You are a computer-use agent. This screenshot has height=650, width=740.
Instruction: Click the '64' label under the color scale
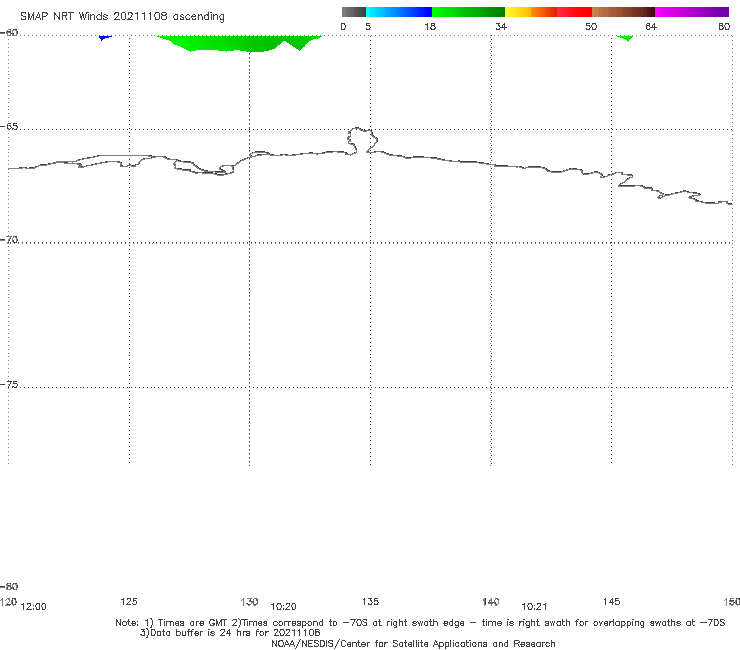pos(651,26)
